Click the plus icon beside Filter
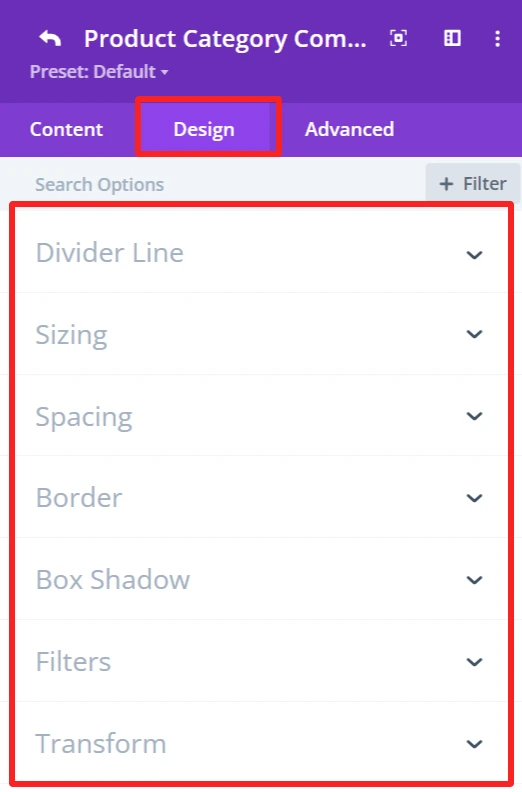The image size is (522, 792). pos(446,184)
